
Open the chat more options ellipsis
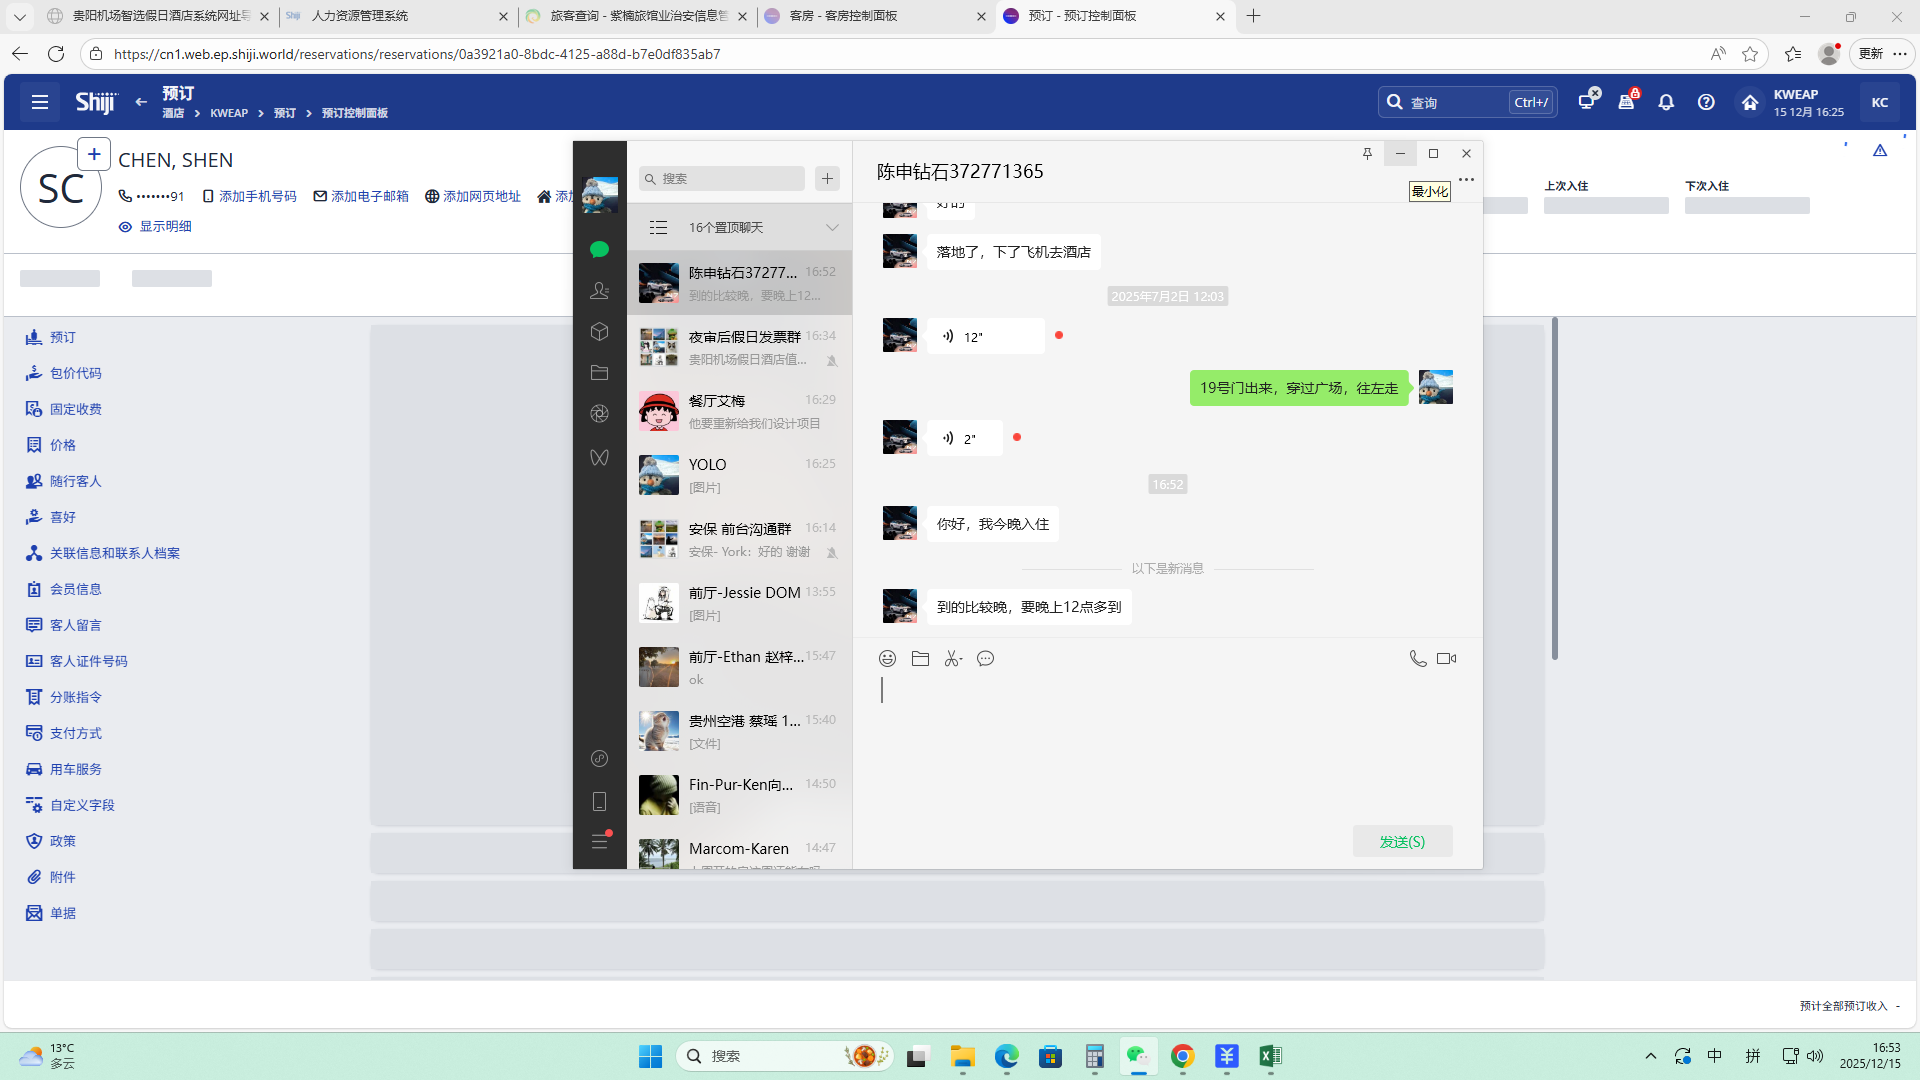1466,180
